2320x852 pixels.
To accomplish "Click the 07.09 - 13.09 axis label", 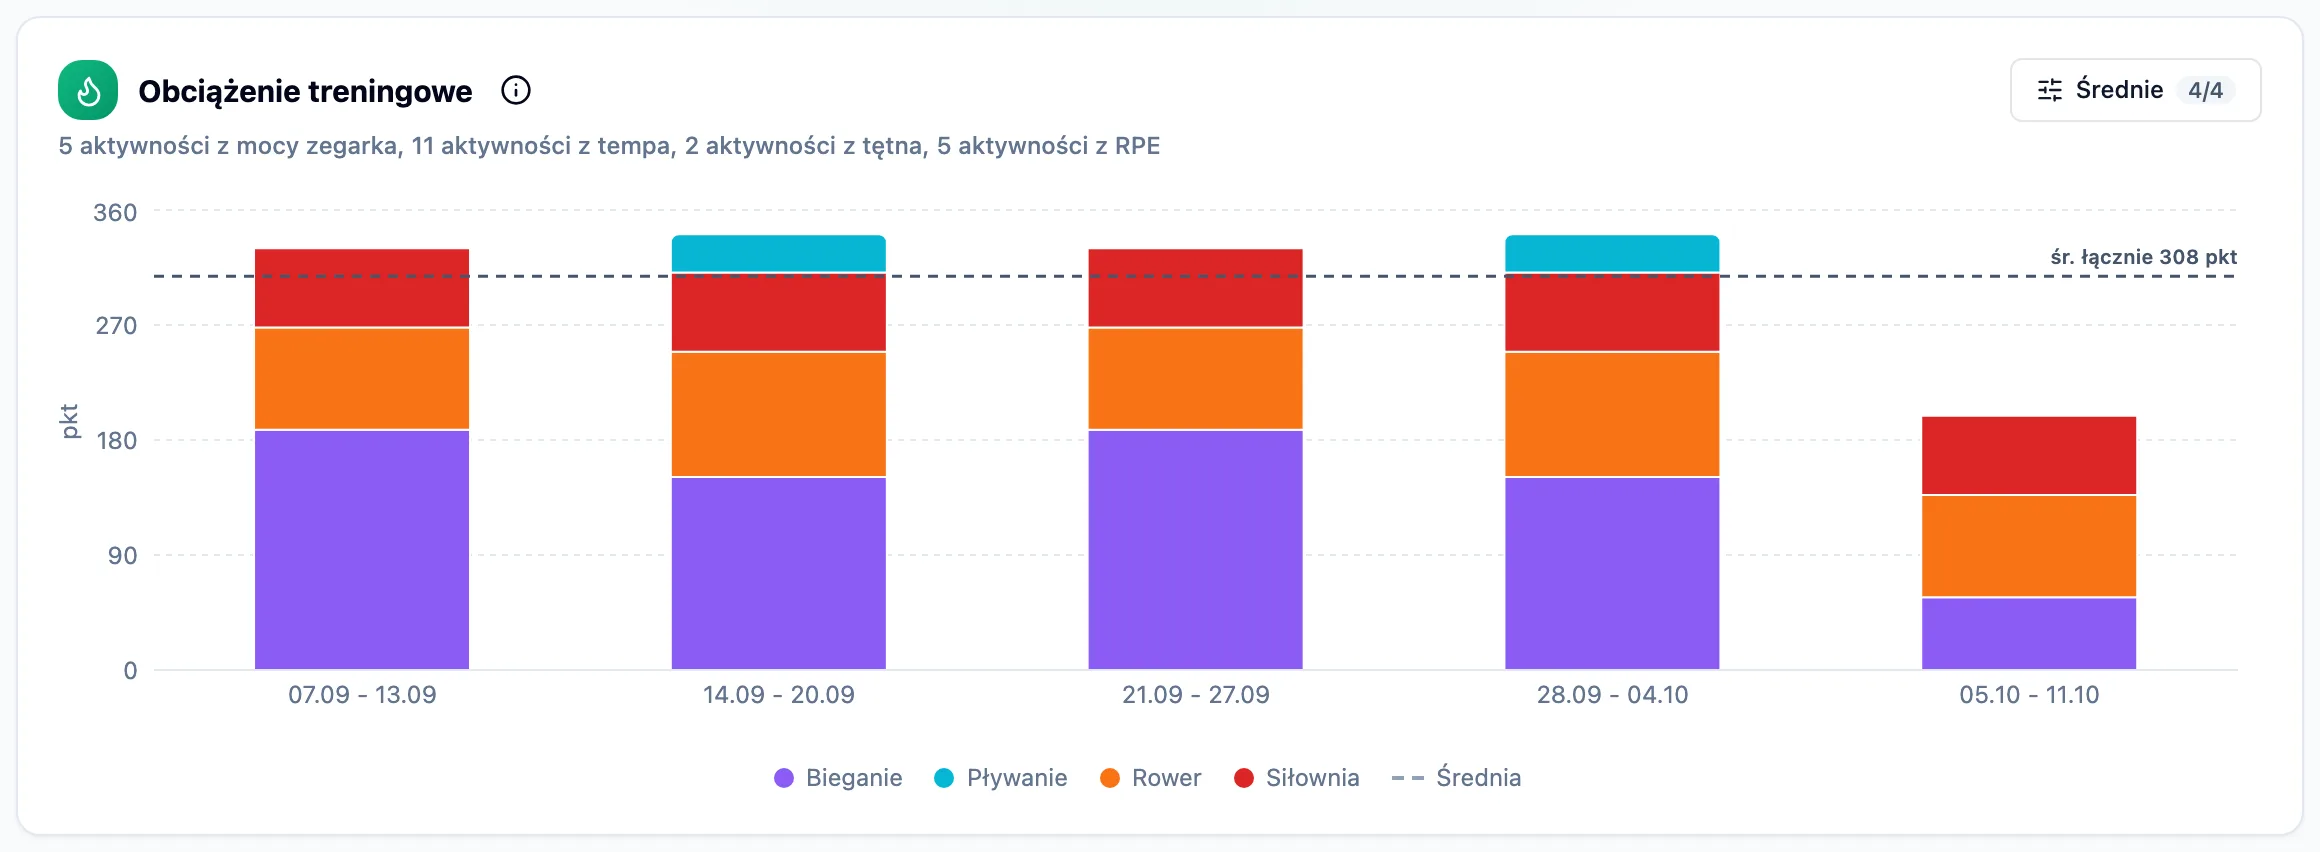I will coord(362,695).
